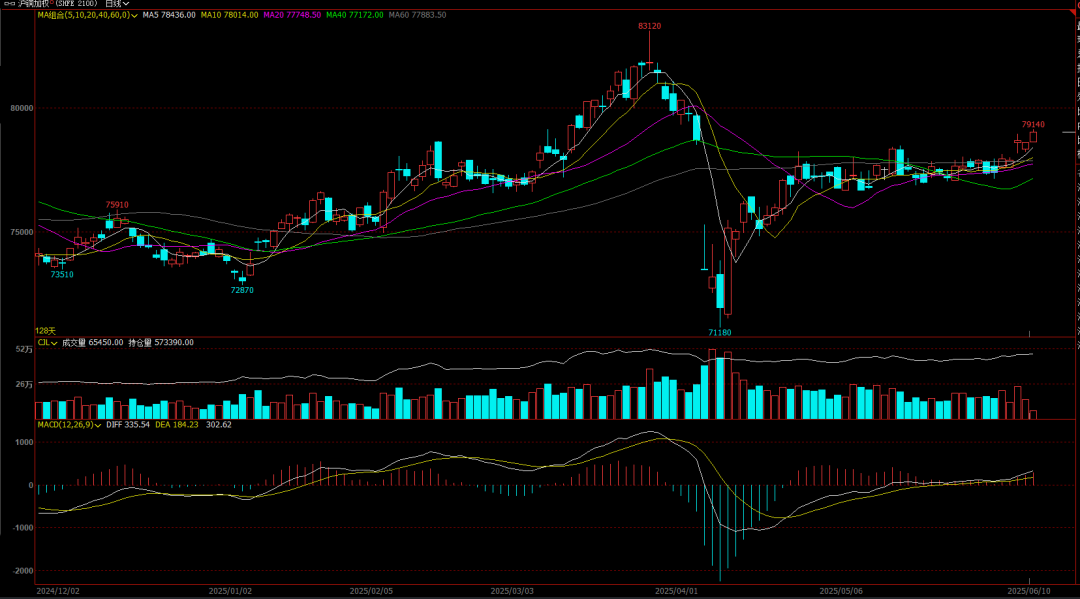
Task: Click the 128天 day count label
Action: point(45,331)
